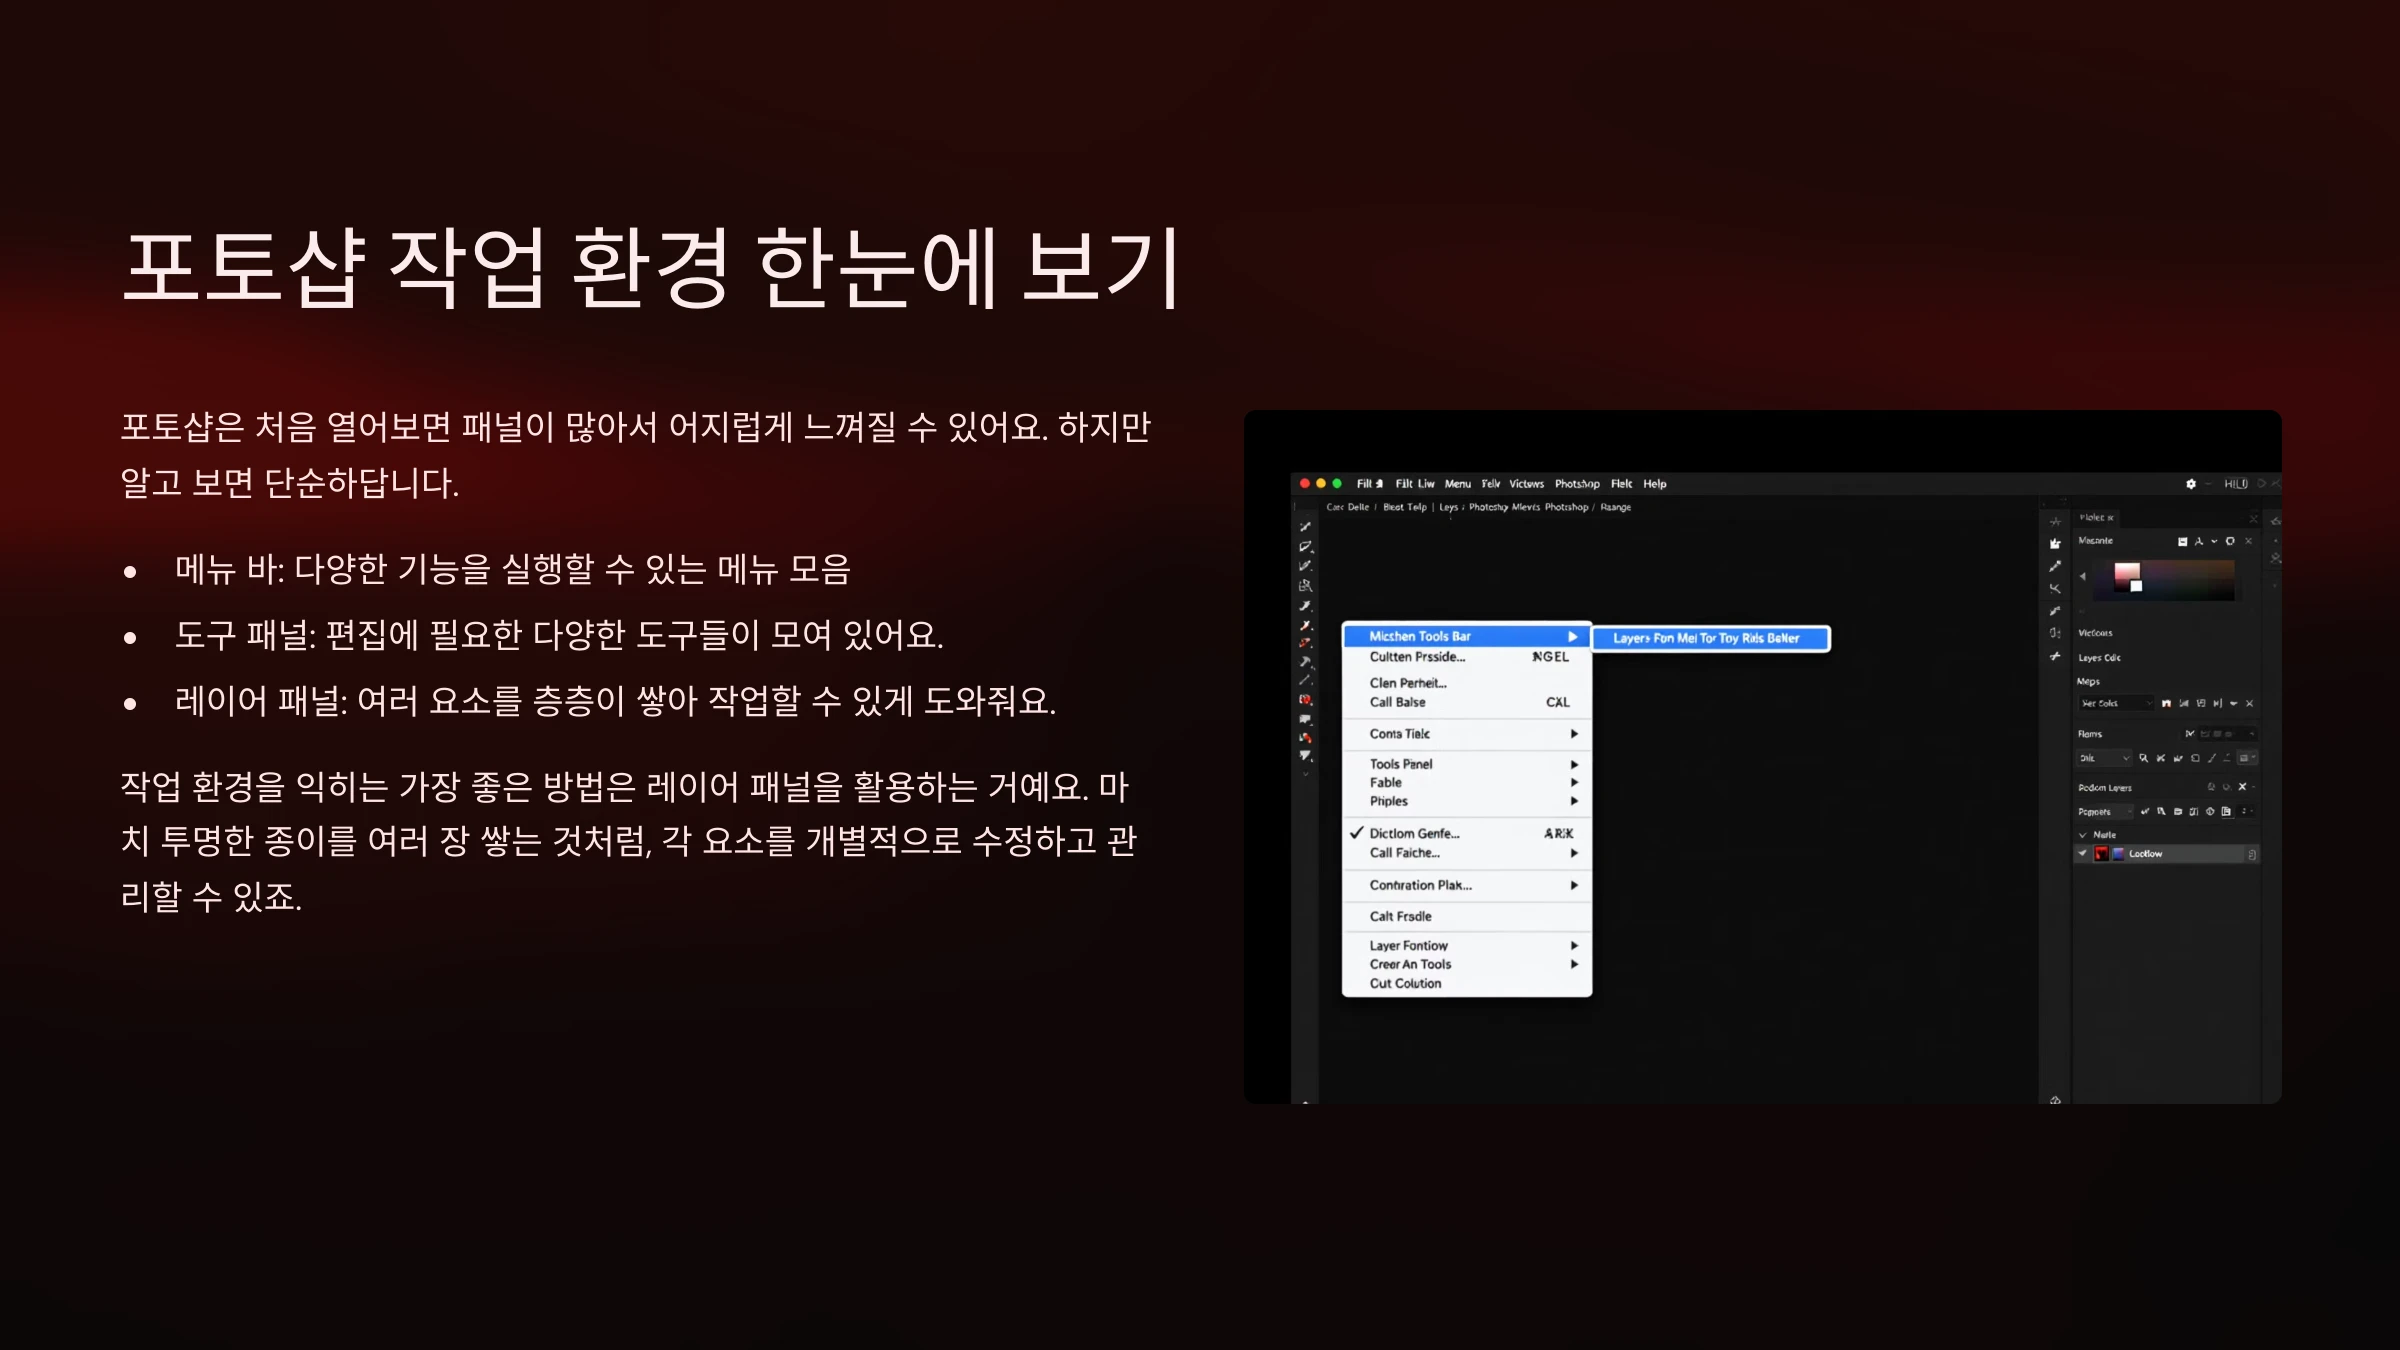The width and height of the screenshot is (2400, 1350).
Task: Select the Eyedropper tool in the left toolbar
Action: [x=1305, y=605]
